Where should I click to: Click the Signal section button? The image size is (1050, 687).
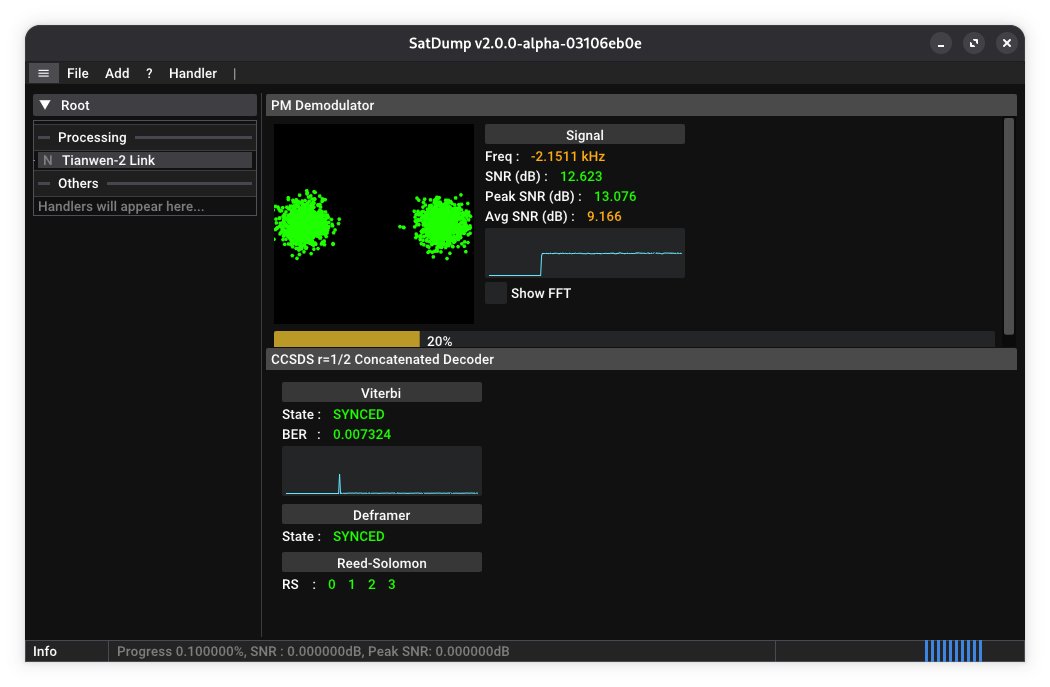(585, 135)
